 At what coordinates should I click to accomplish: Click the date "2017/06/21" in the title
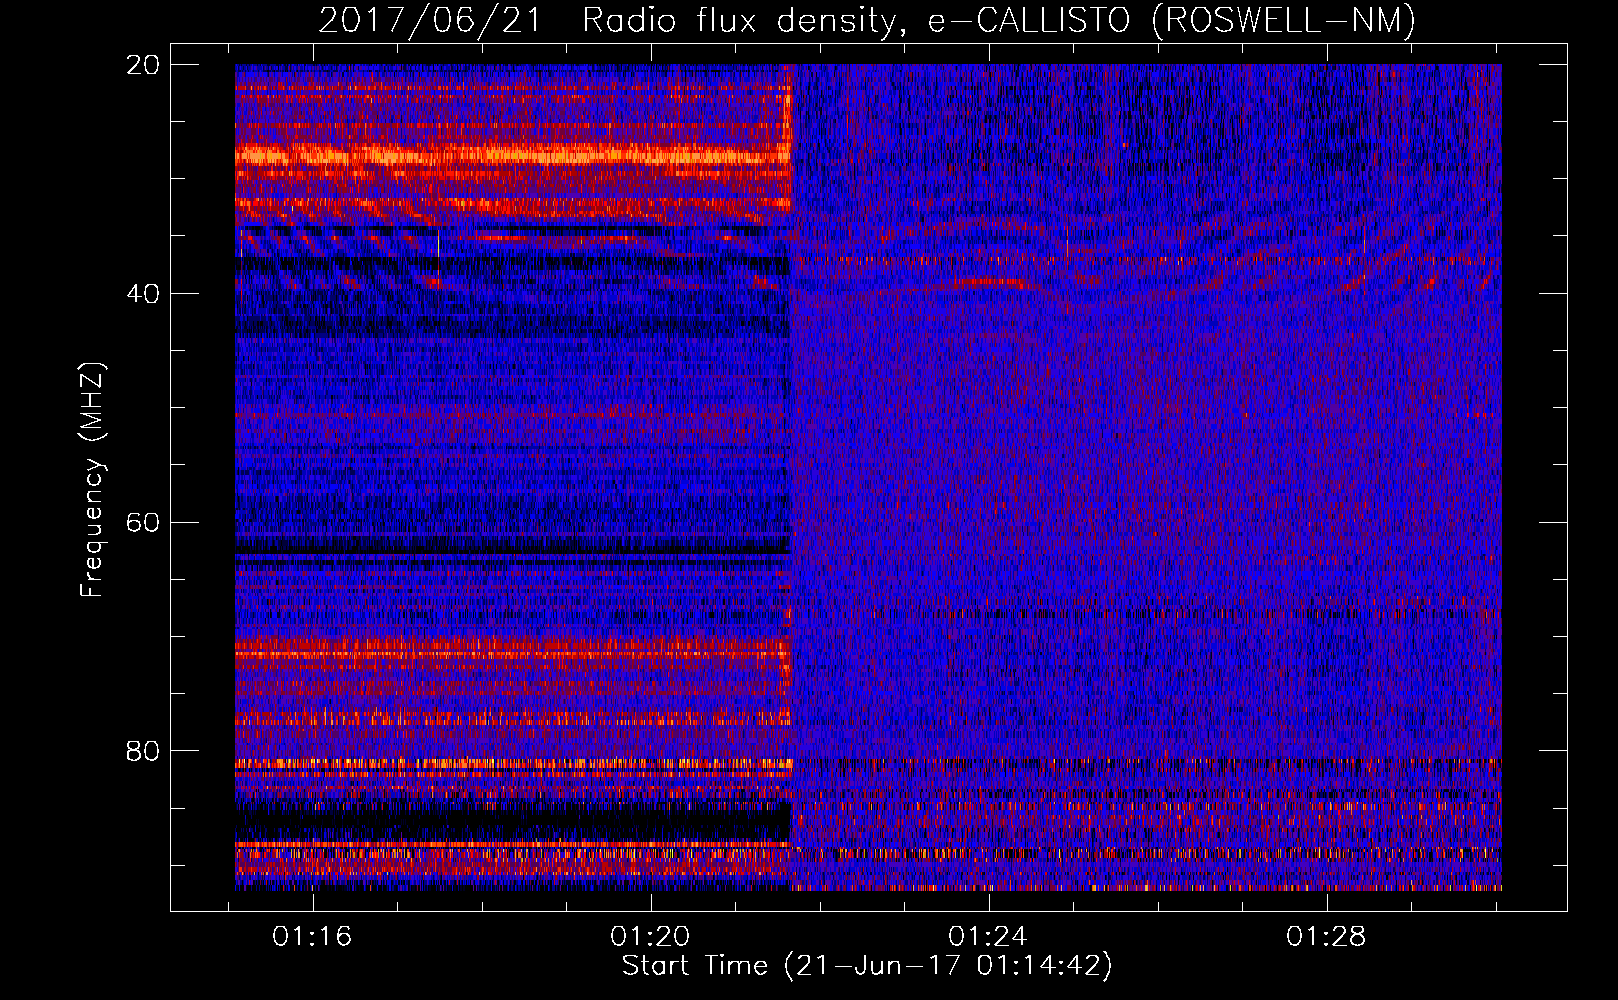(x=430, y=20)
